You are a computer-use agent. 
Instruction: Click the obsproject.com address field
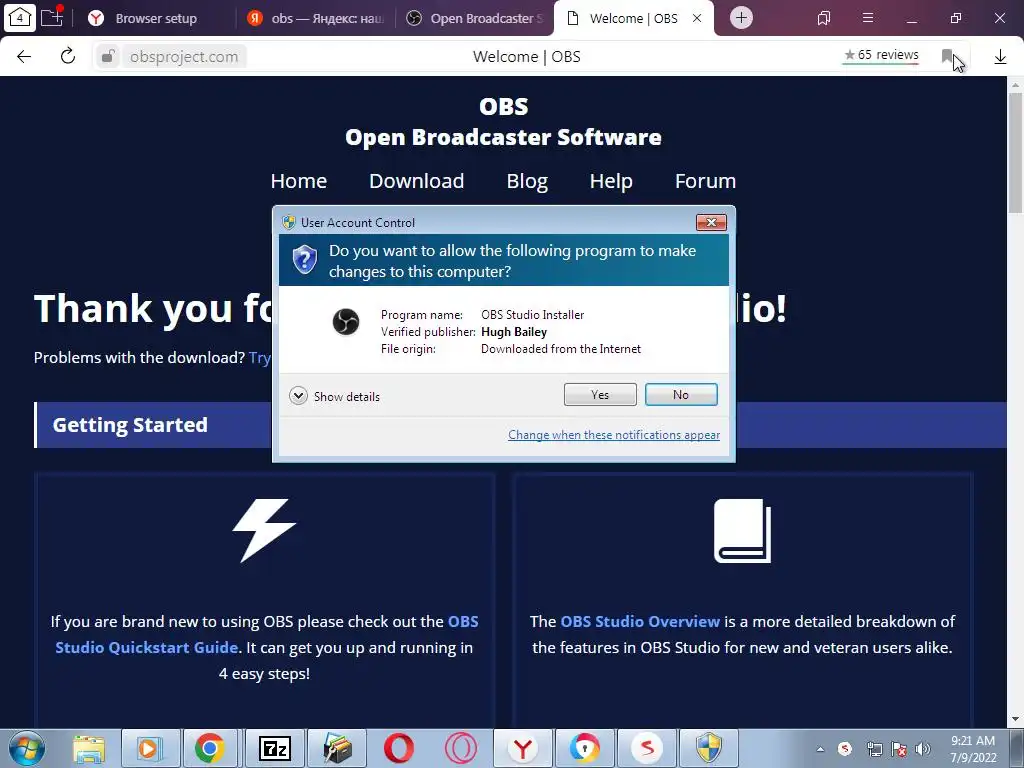point(184,57)
